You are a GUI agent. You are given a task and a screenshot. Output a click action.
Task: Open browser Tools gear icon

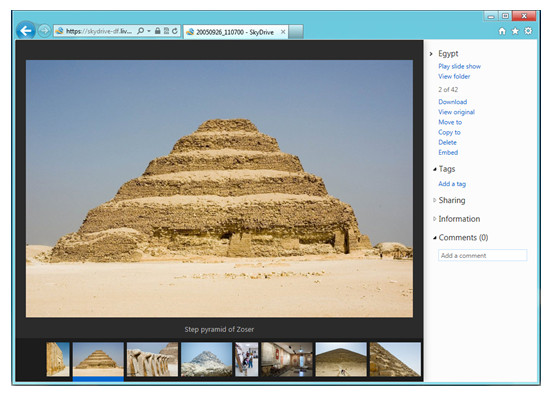tap(528, 31)
